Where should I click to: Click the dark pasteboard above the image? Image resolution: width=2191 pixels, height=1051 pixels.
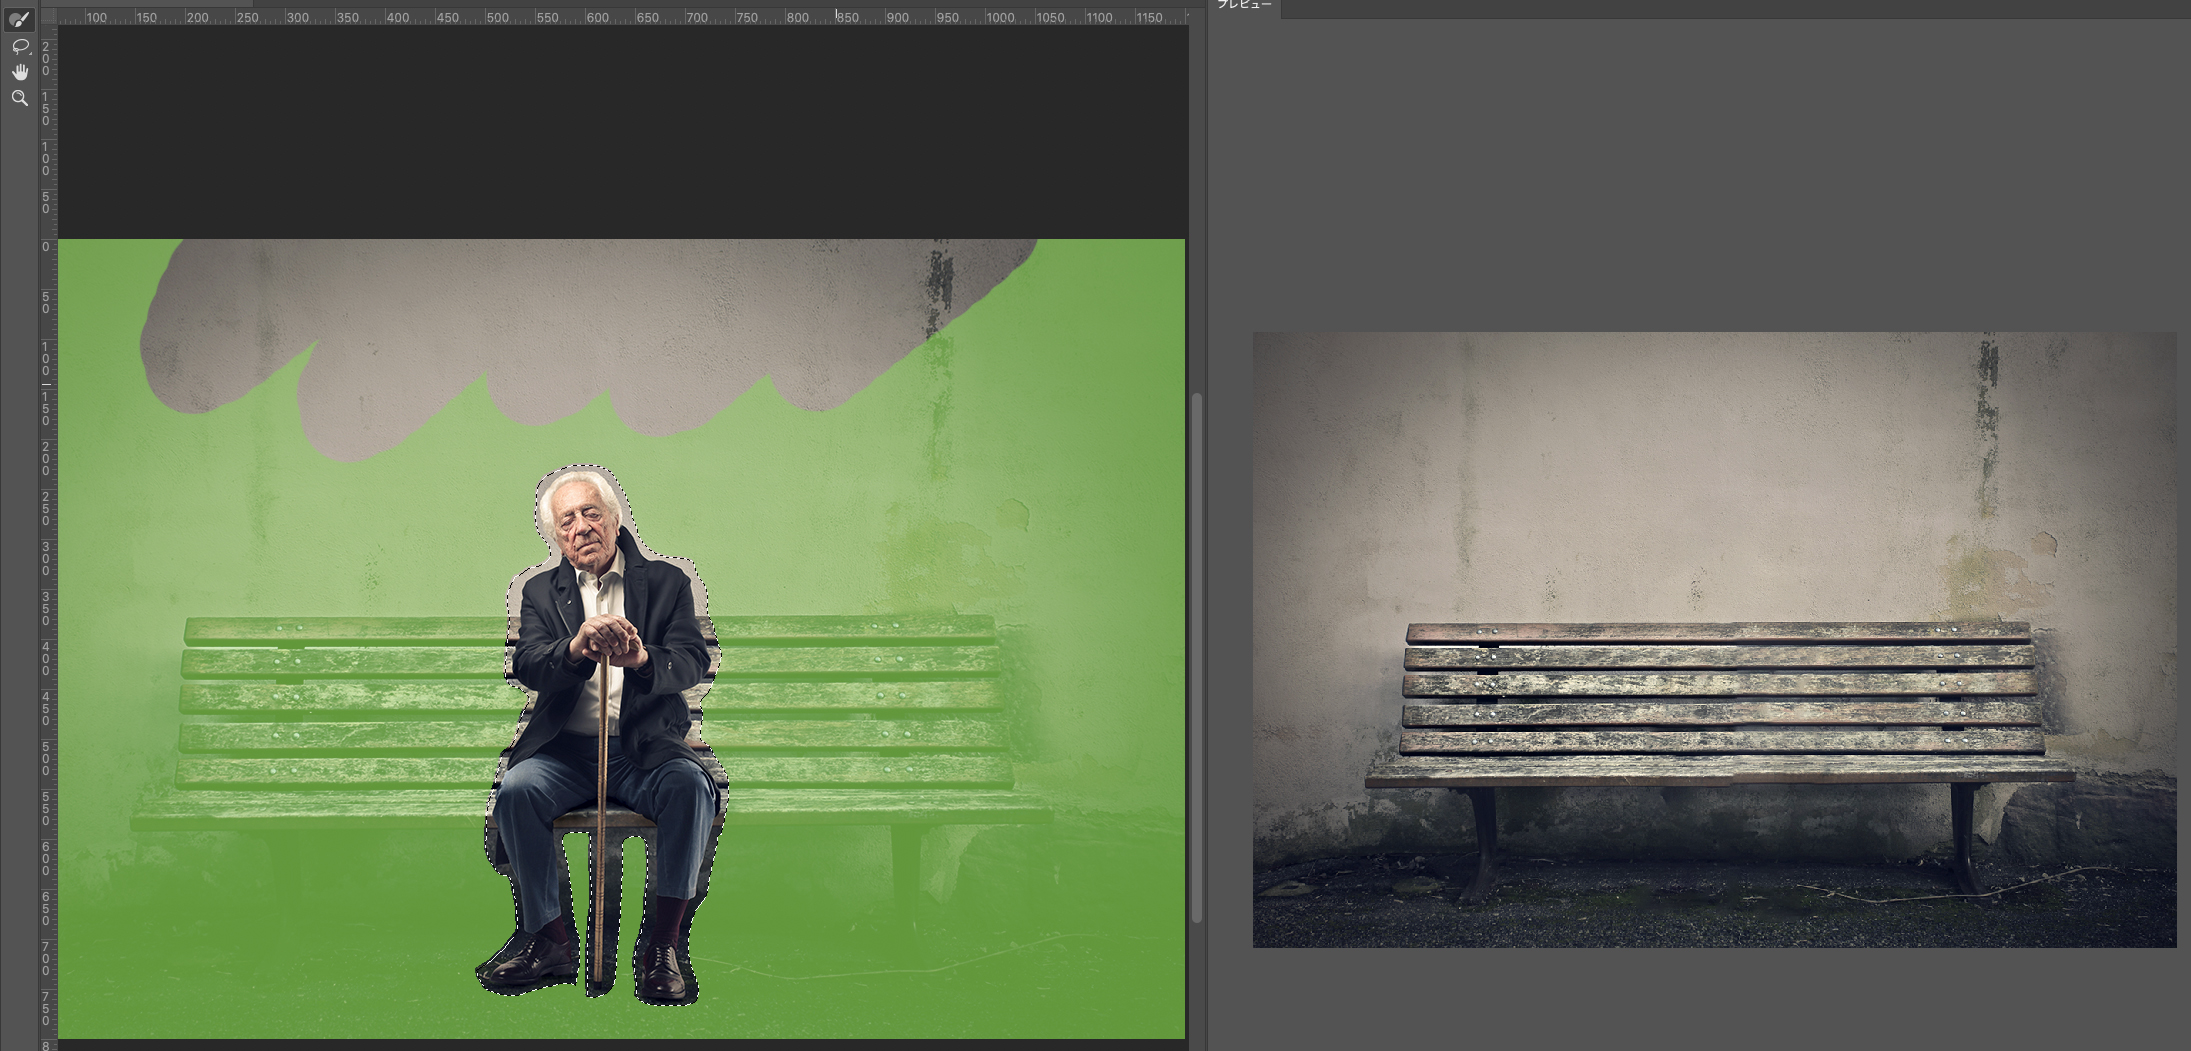(x=620, y=130)
